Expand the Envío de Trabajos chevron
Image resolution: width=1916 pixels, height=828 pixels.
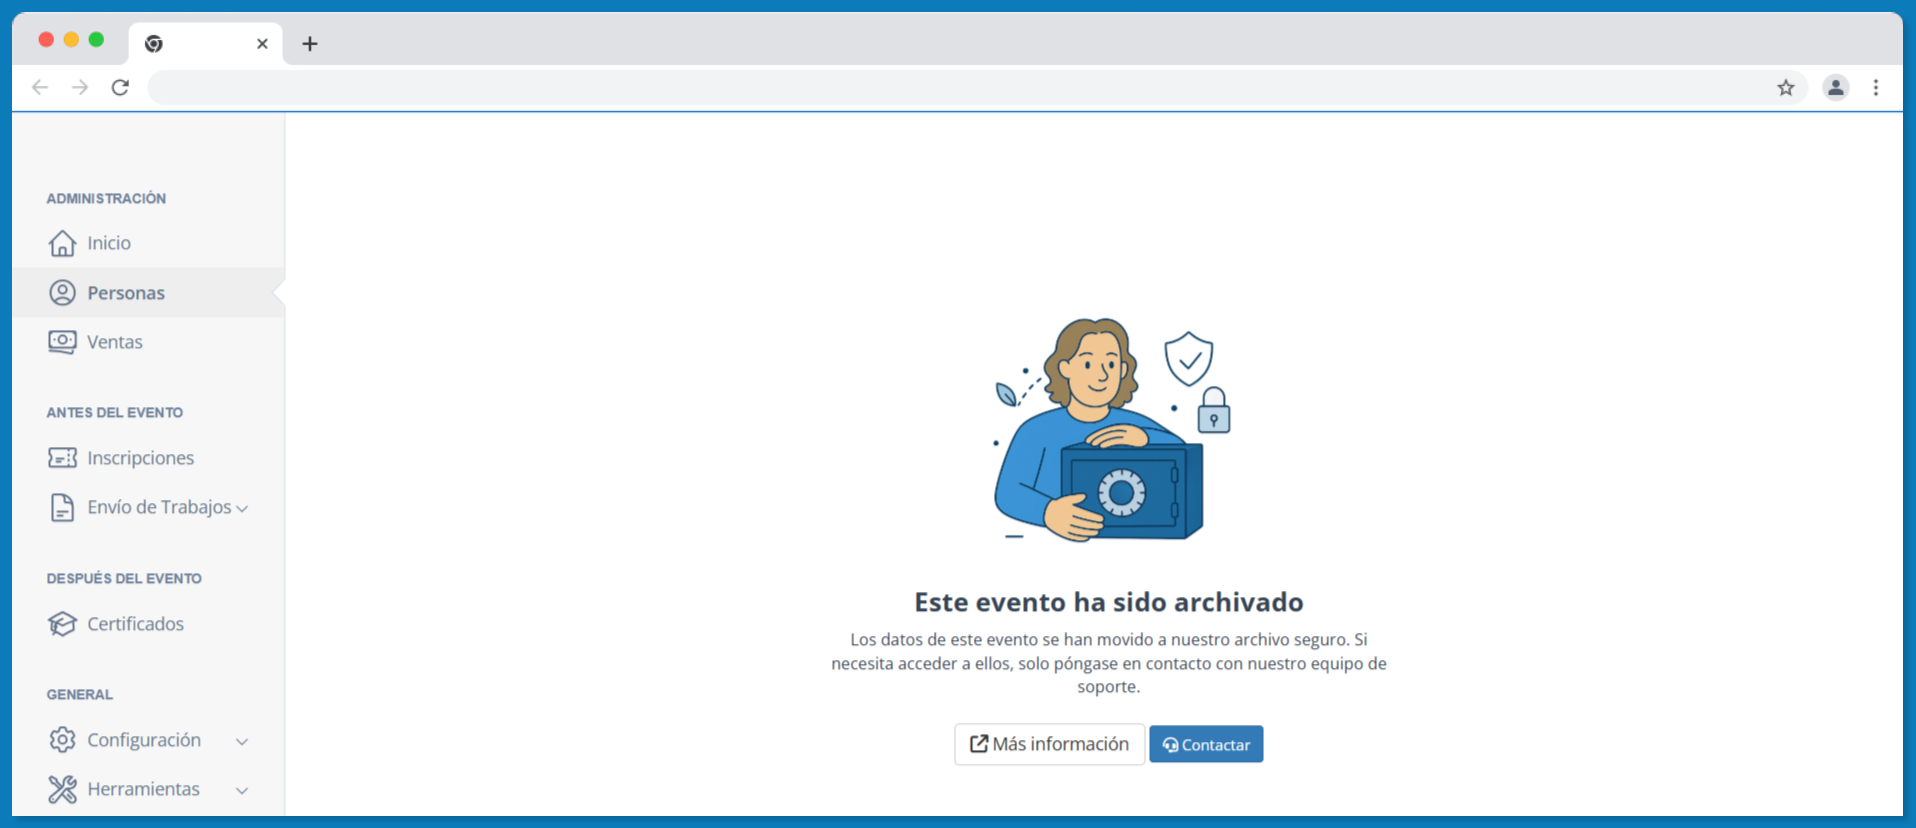(x=242, y=509)
